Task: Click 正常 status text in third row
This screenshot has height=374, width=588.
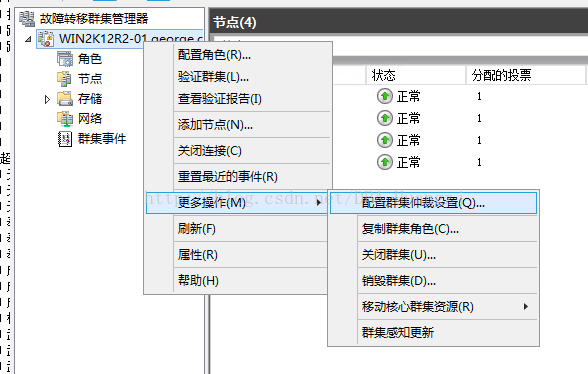Action: tap(408, 140)
